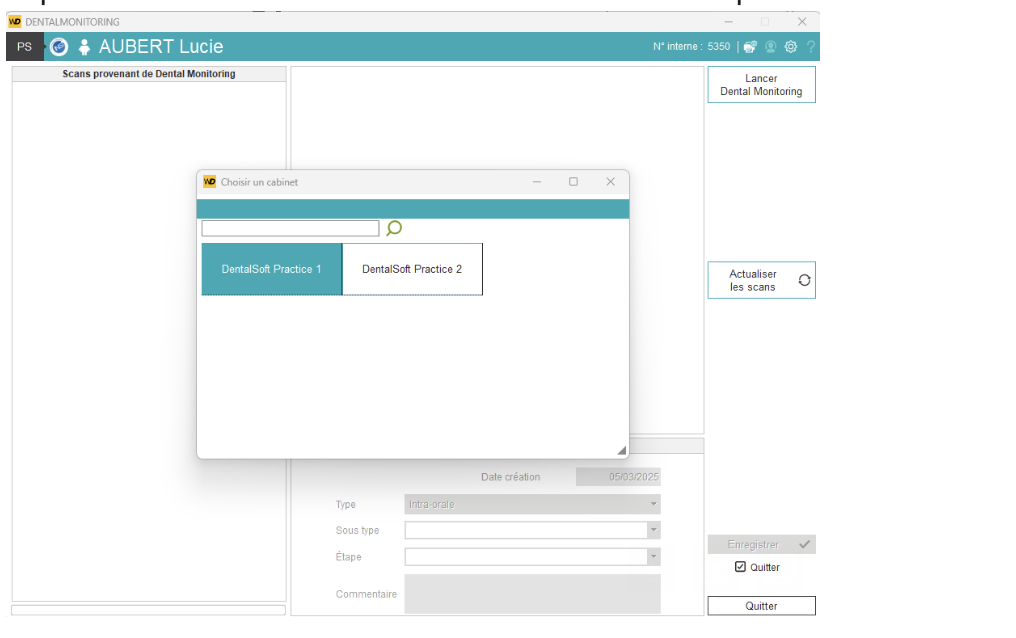The image size is (1016, 638).
Task: Click the Date création field
Action: click(x=618, y=477)
